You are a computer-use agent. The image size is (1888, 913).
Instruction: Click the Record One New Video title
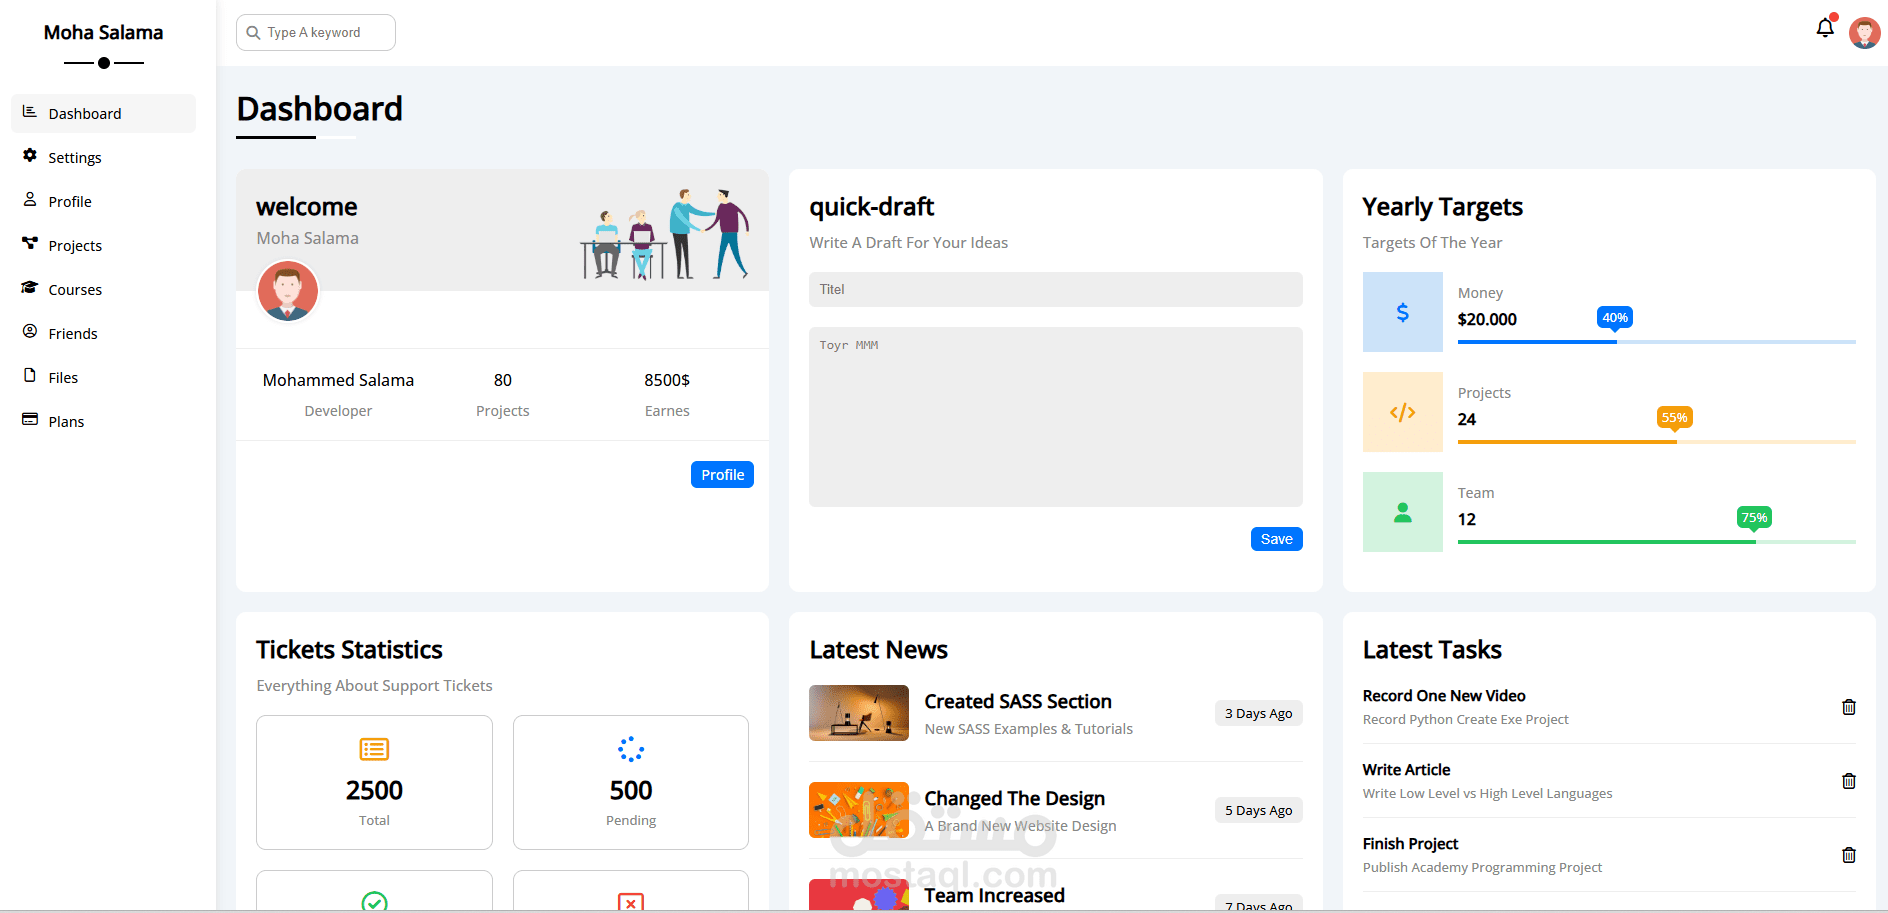click(x=1444, y=695)
